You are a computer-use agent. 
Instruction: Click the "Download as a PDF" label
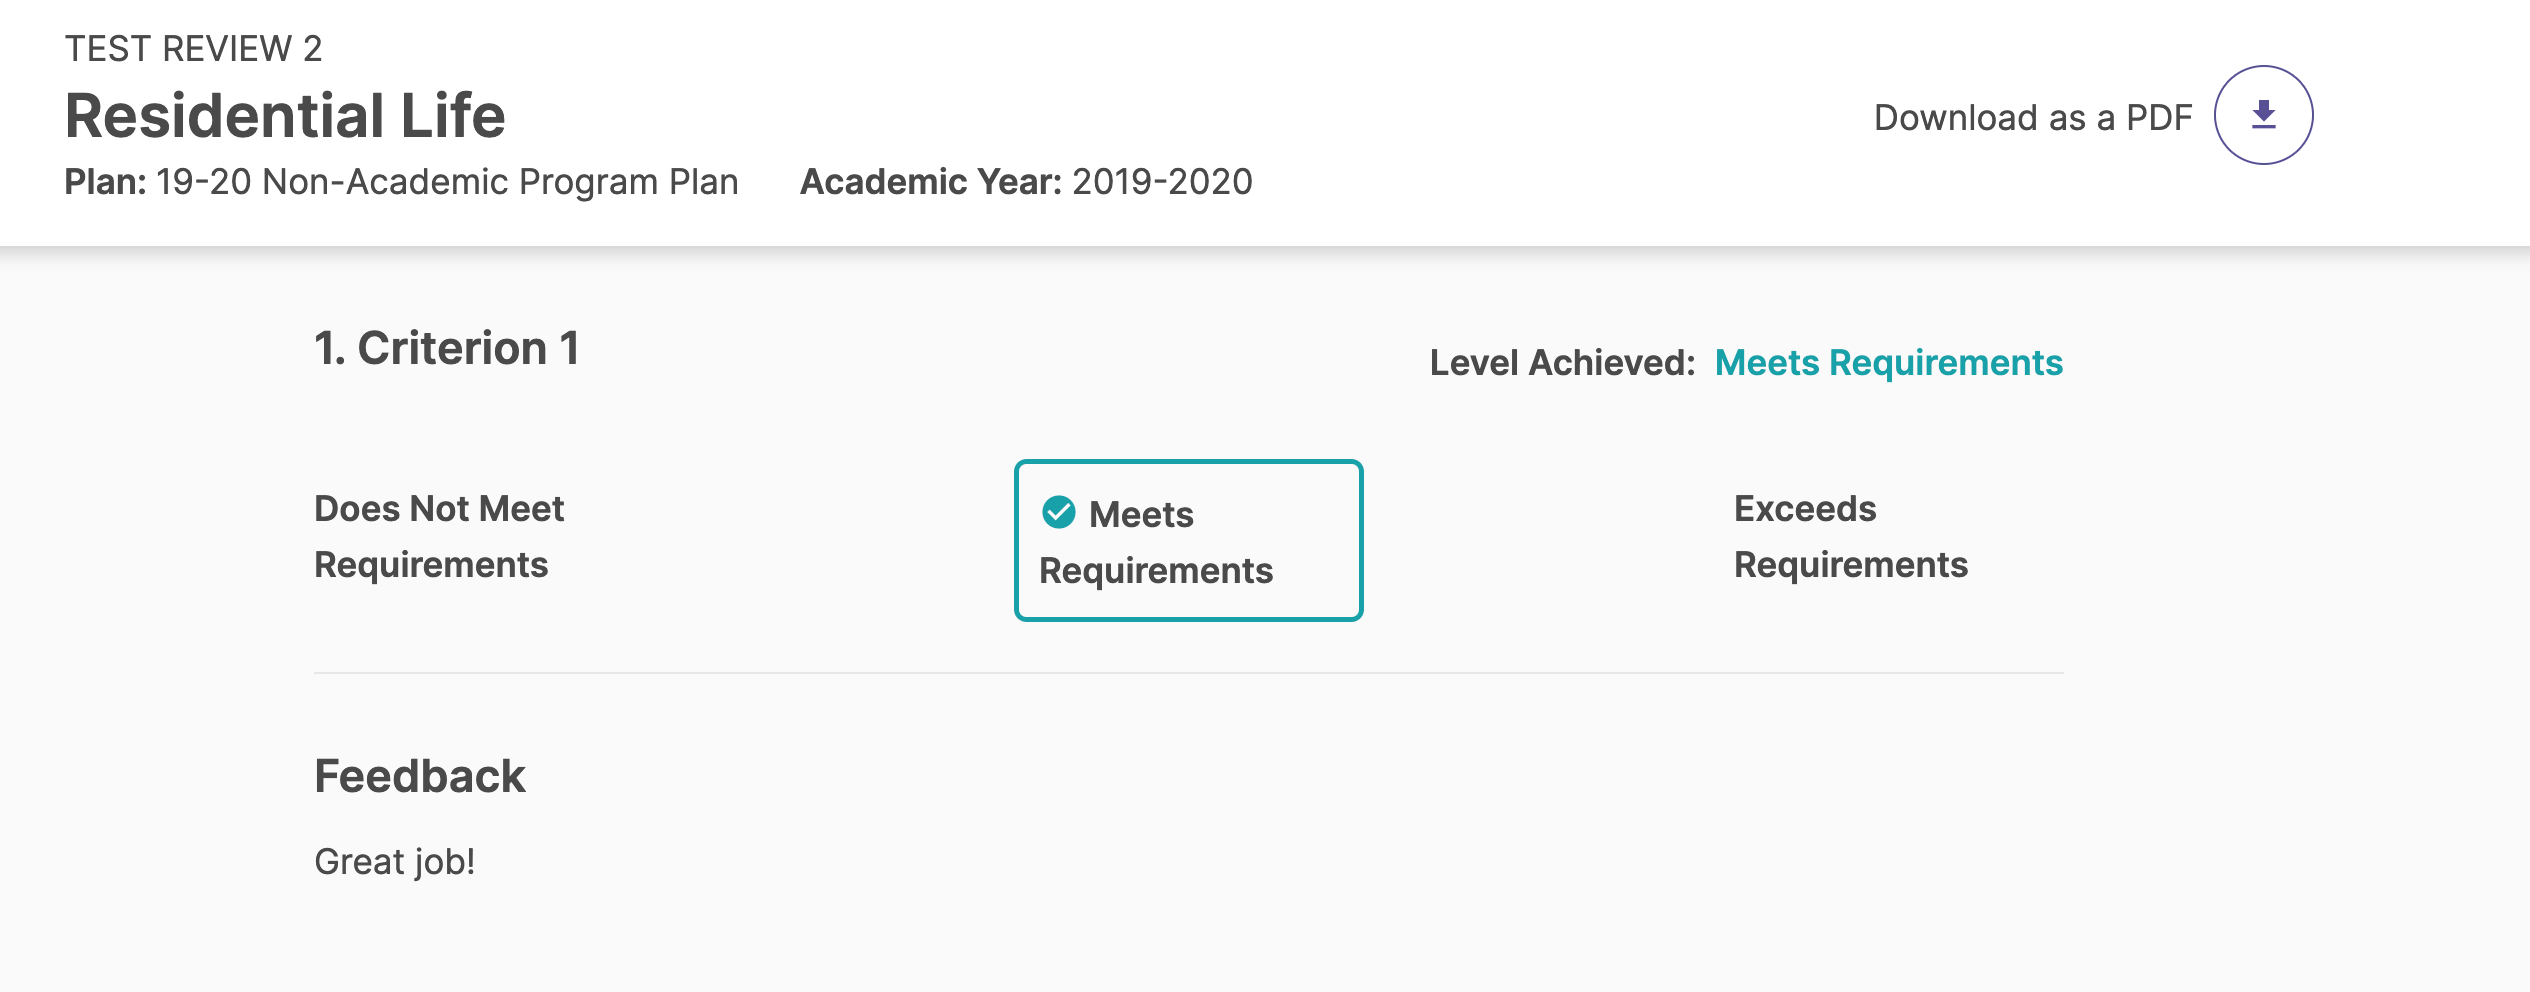tap(2032, 118)
